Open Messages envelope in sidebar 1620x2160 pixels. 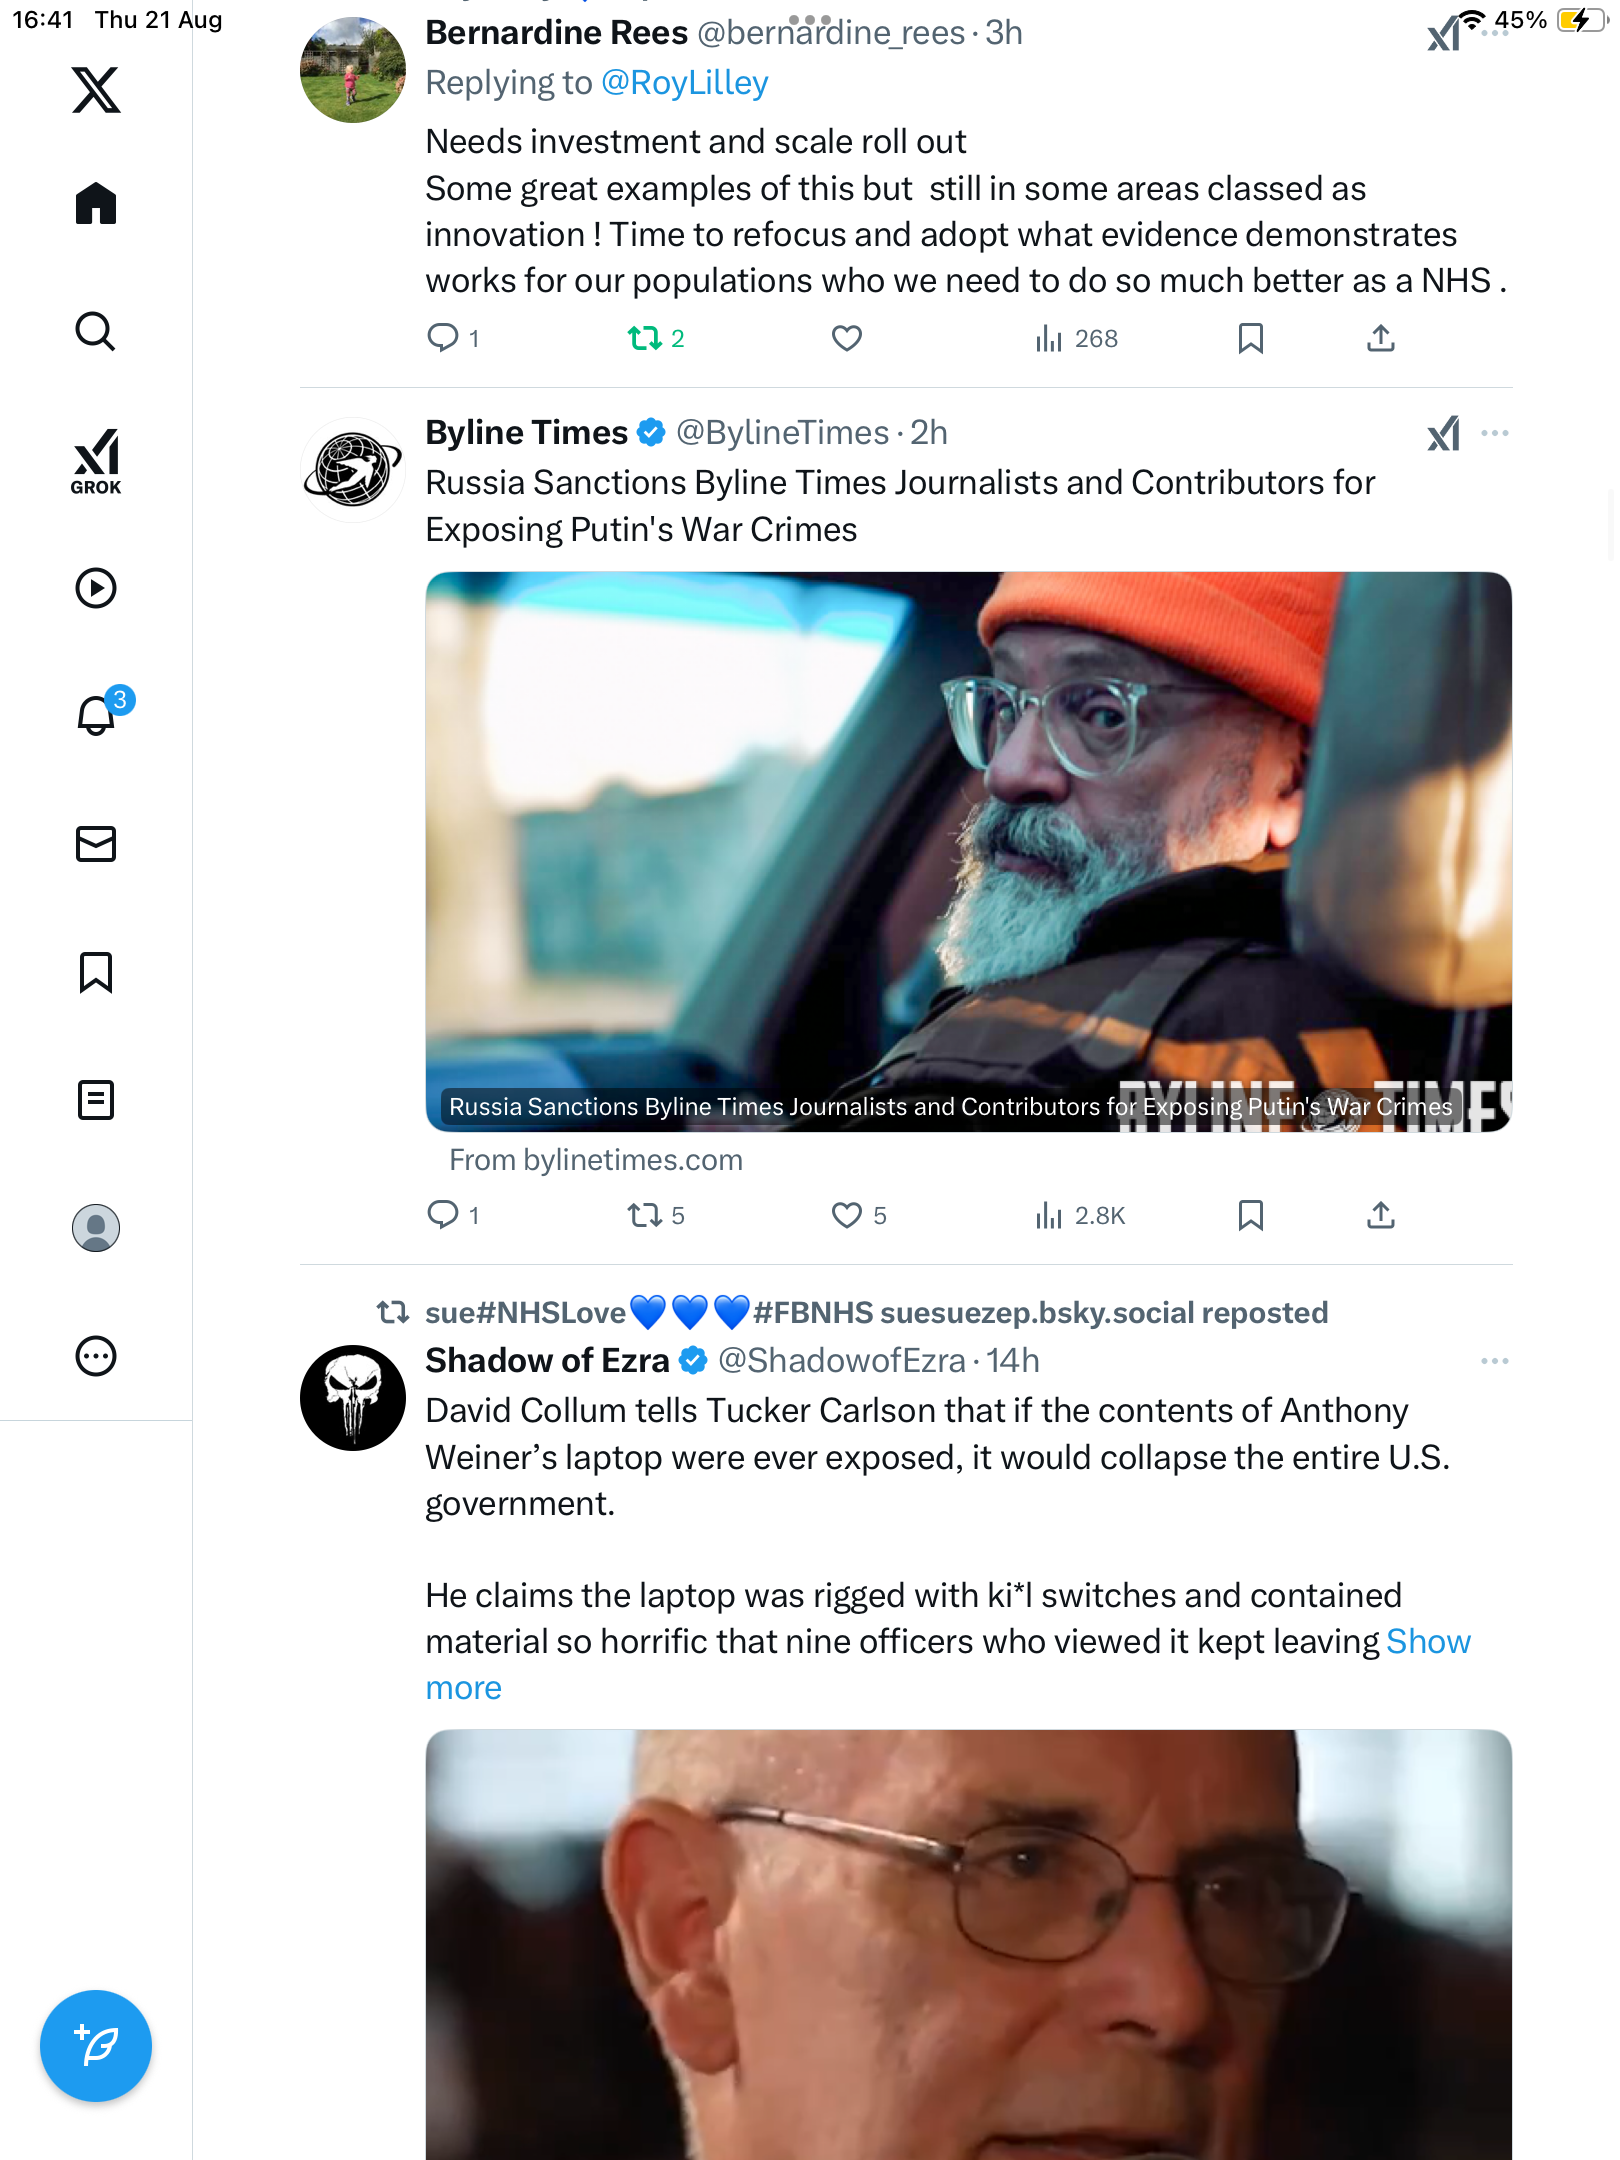coord(96,844)
